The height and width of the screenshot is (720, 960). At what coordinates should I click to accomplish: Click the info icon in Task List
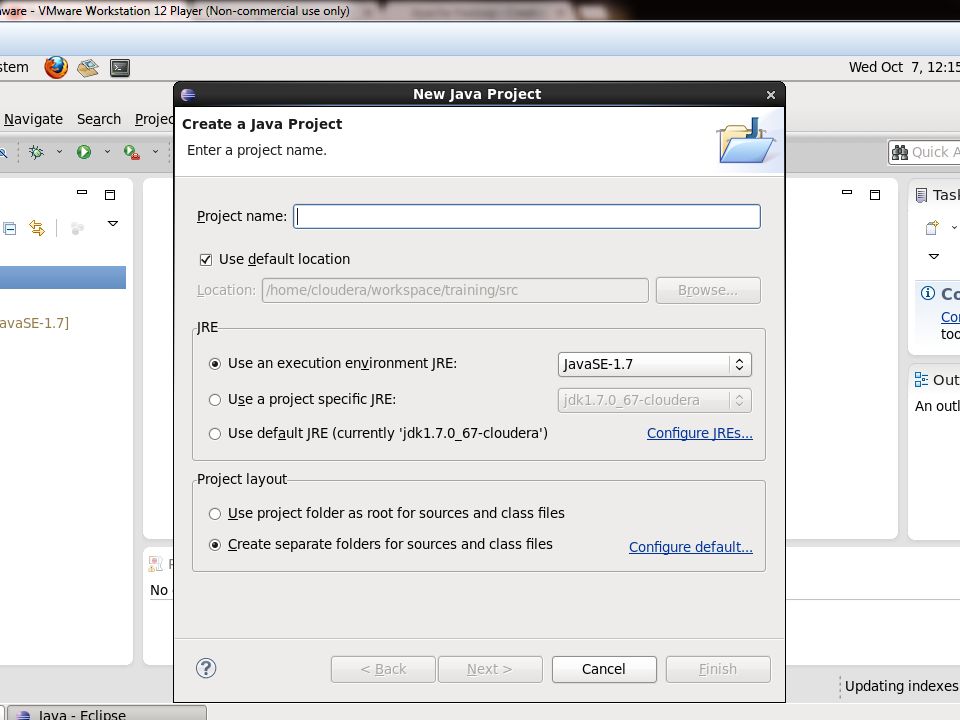coord(928,293)
